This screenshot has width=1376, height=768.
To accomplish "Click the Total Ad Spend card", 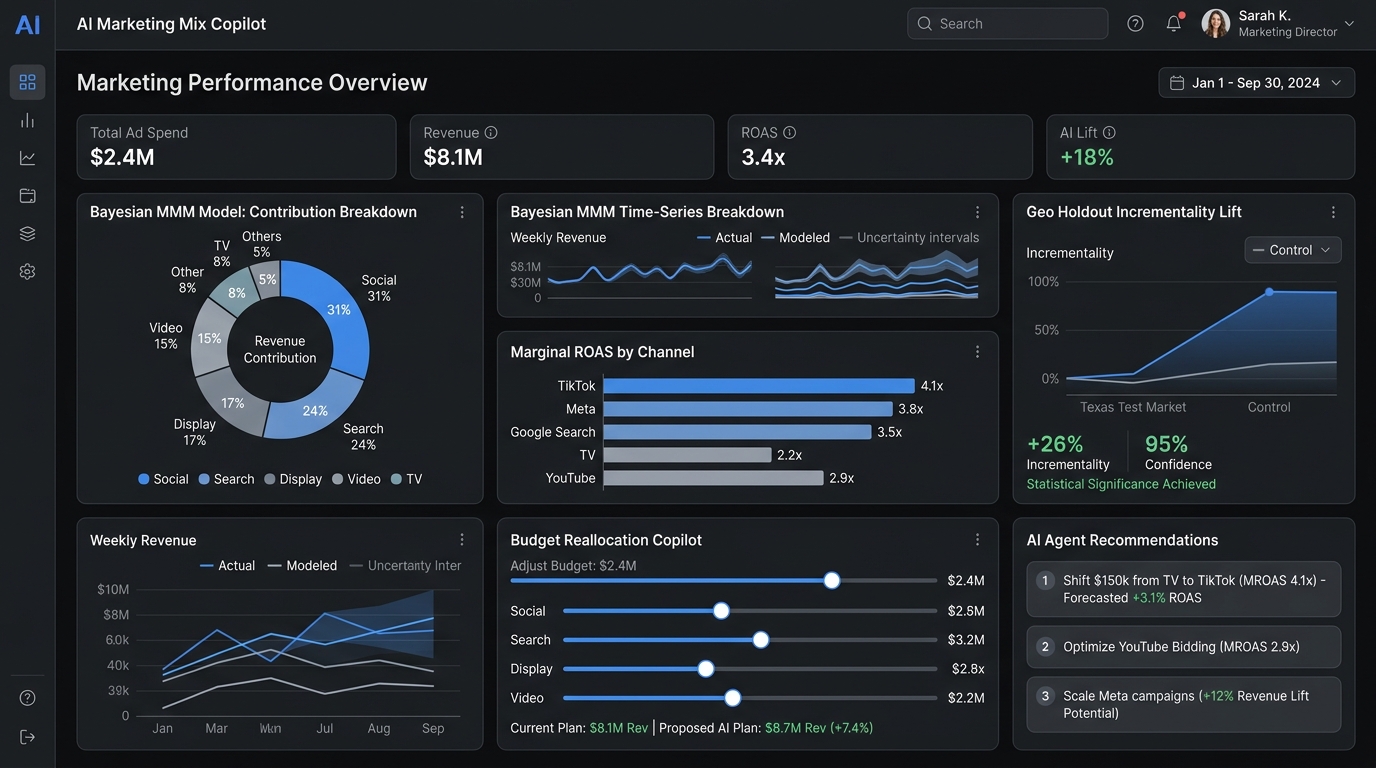I will (x=236, y=147).
